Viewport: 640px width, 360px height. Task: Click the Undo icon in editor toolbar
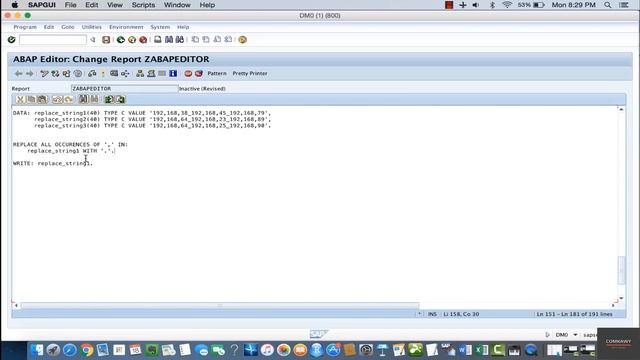pyautogui.click(x=57, y=99)
